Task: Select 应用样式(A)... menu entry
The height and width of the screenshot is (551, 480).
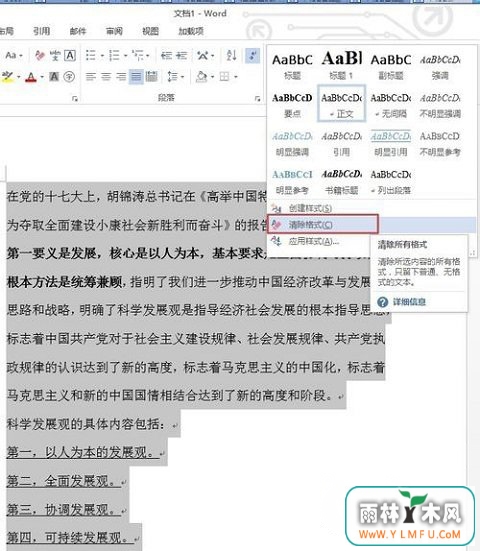Action: (x=319, y=241)
